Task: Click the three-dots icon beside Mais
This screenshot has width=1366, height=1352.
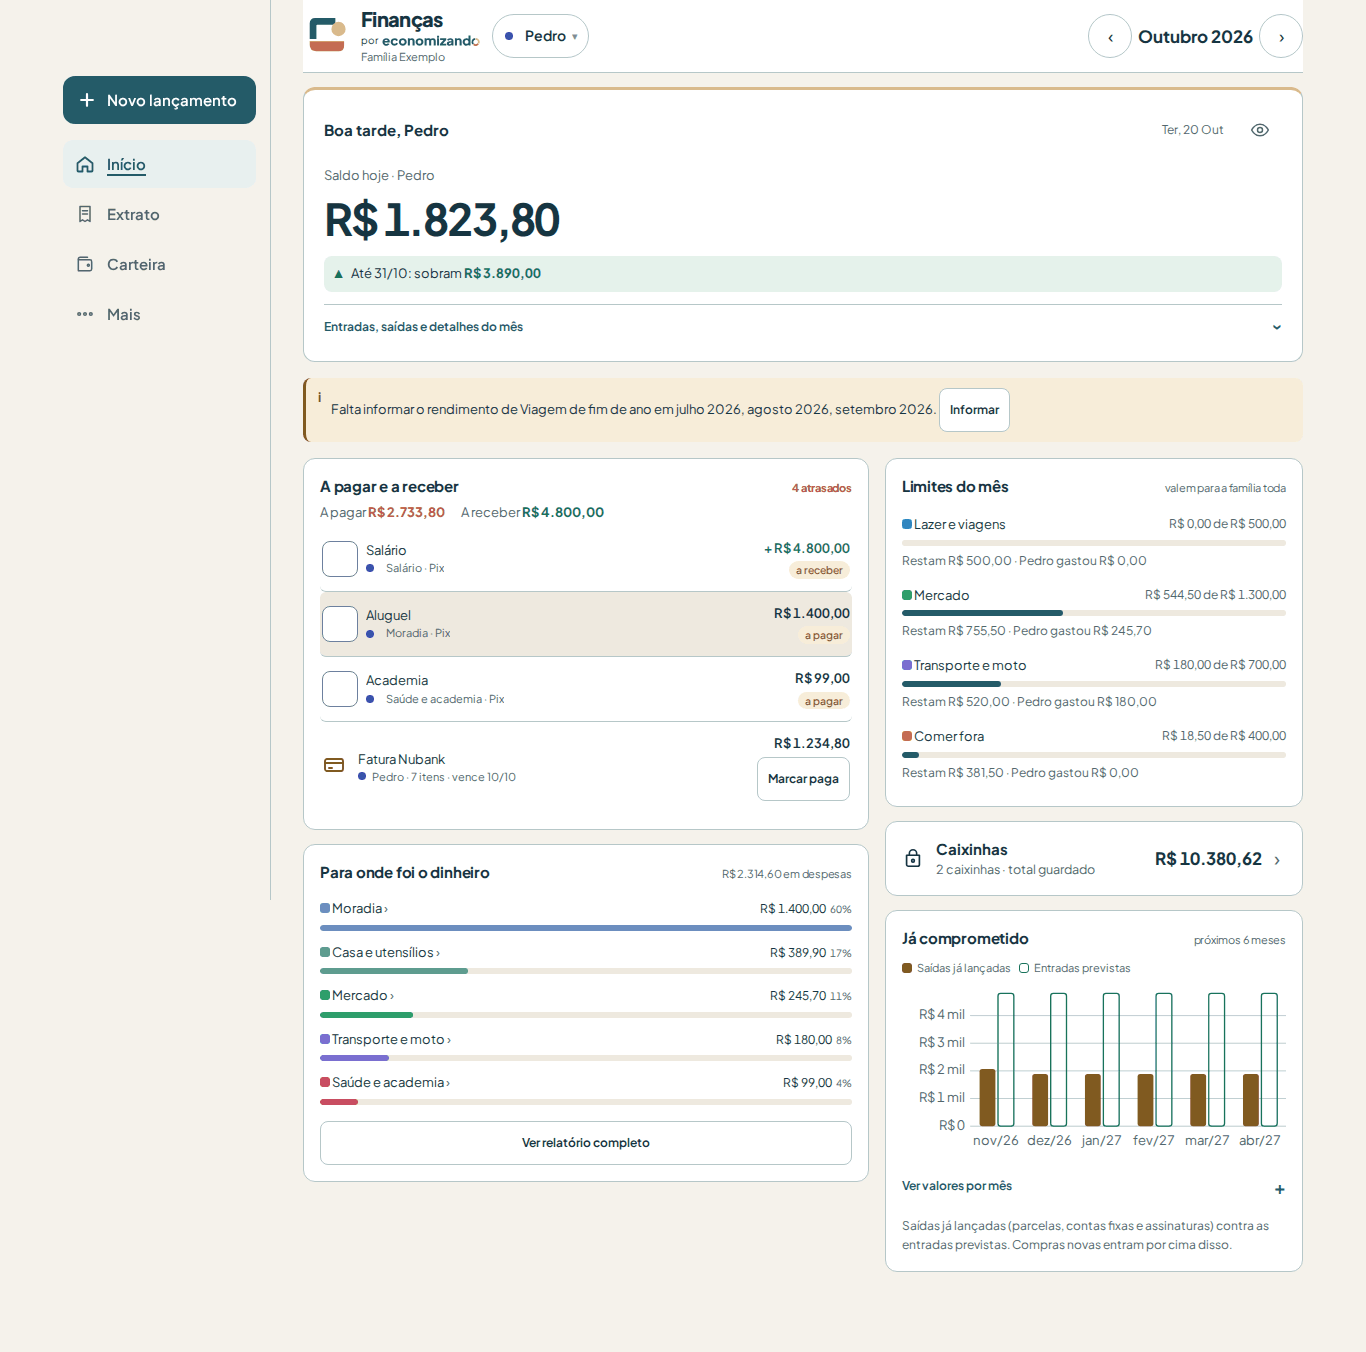Action: [x=85, y=314]
